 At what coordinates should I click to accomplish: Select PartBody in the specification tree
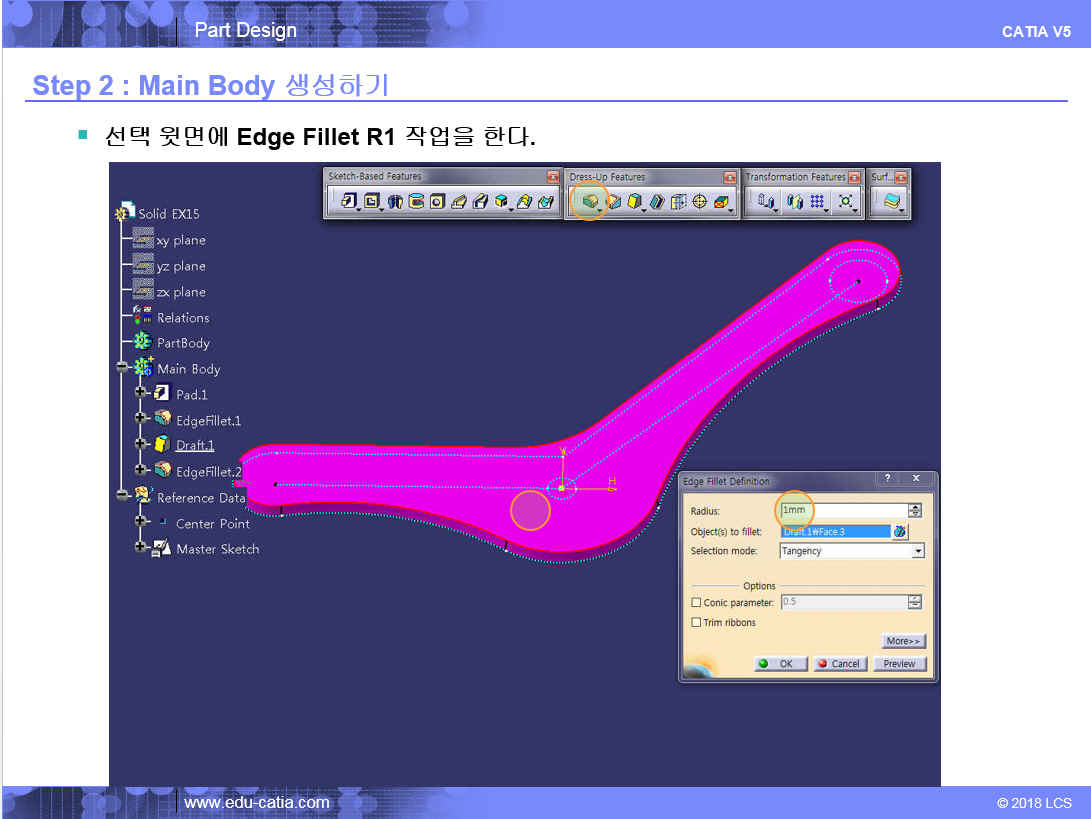coord(172,342)
